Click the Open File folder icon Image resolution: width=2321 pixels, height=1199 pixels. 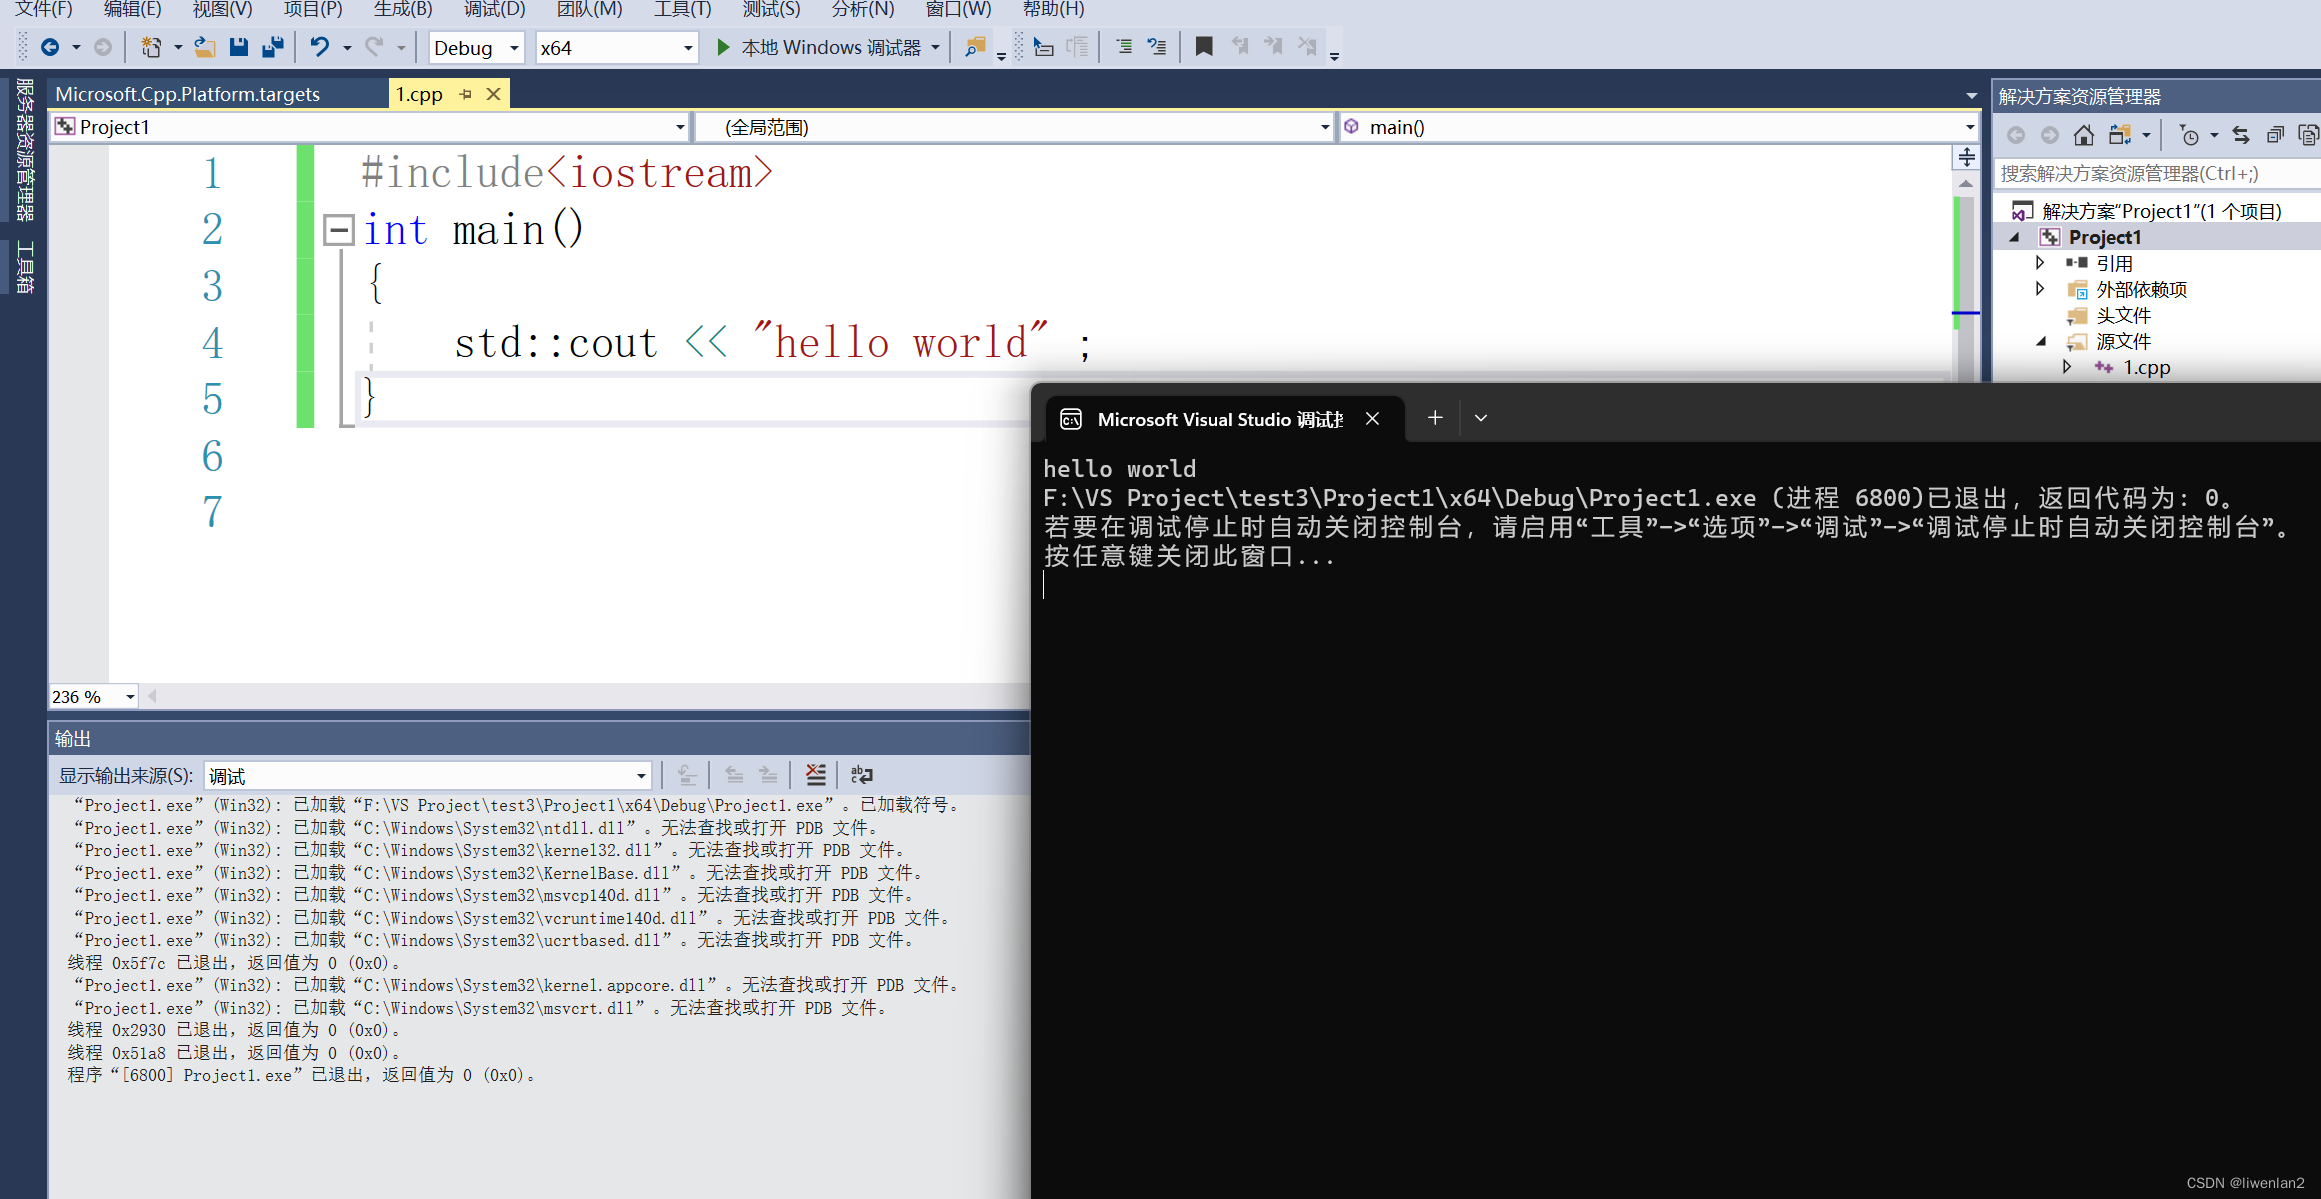pos(205,47)
